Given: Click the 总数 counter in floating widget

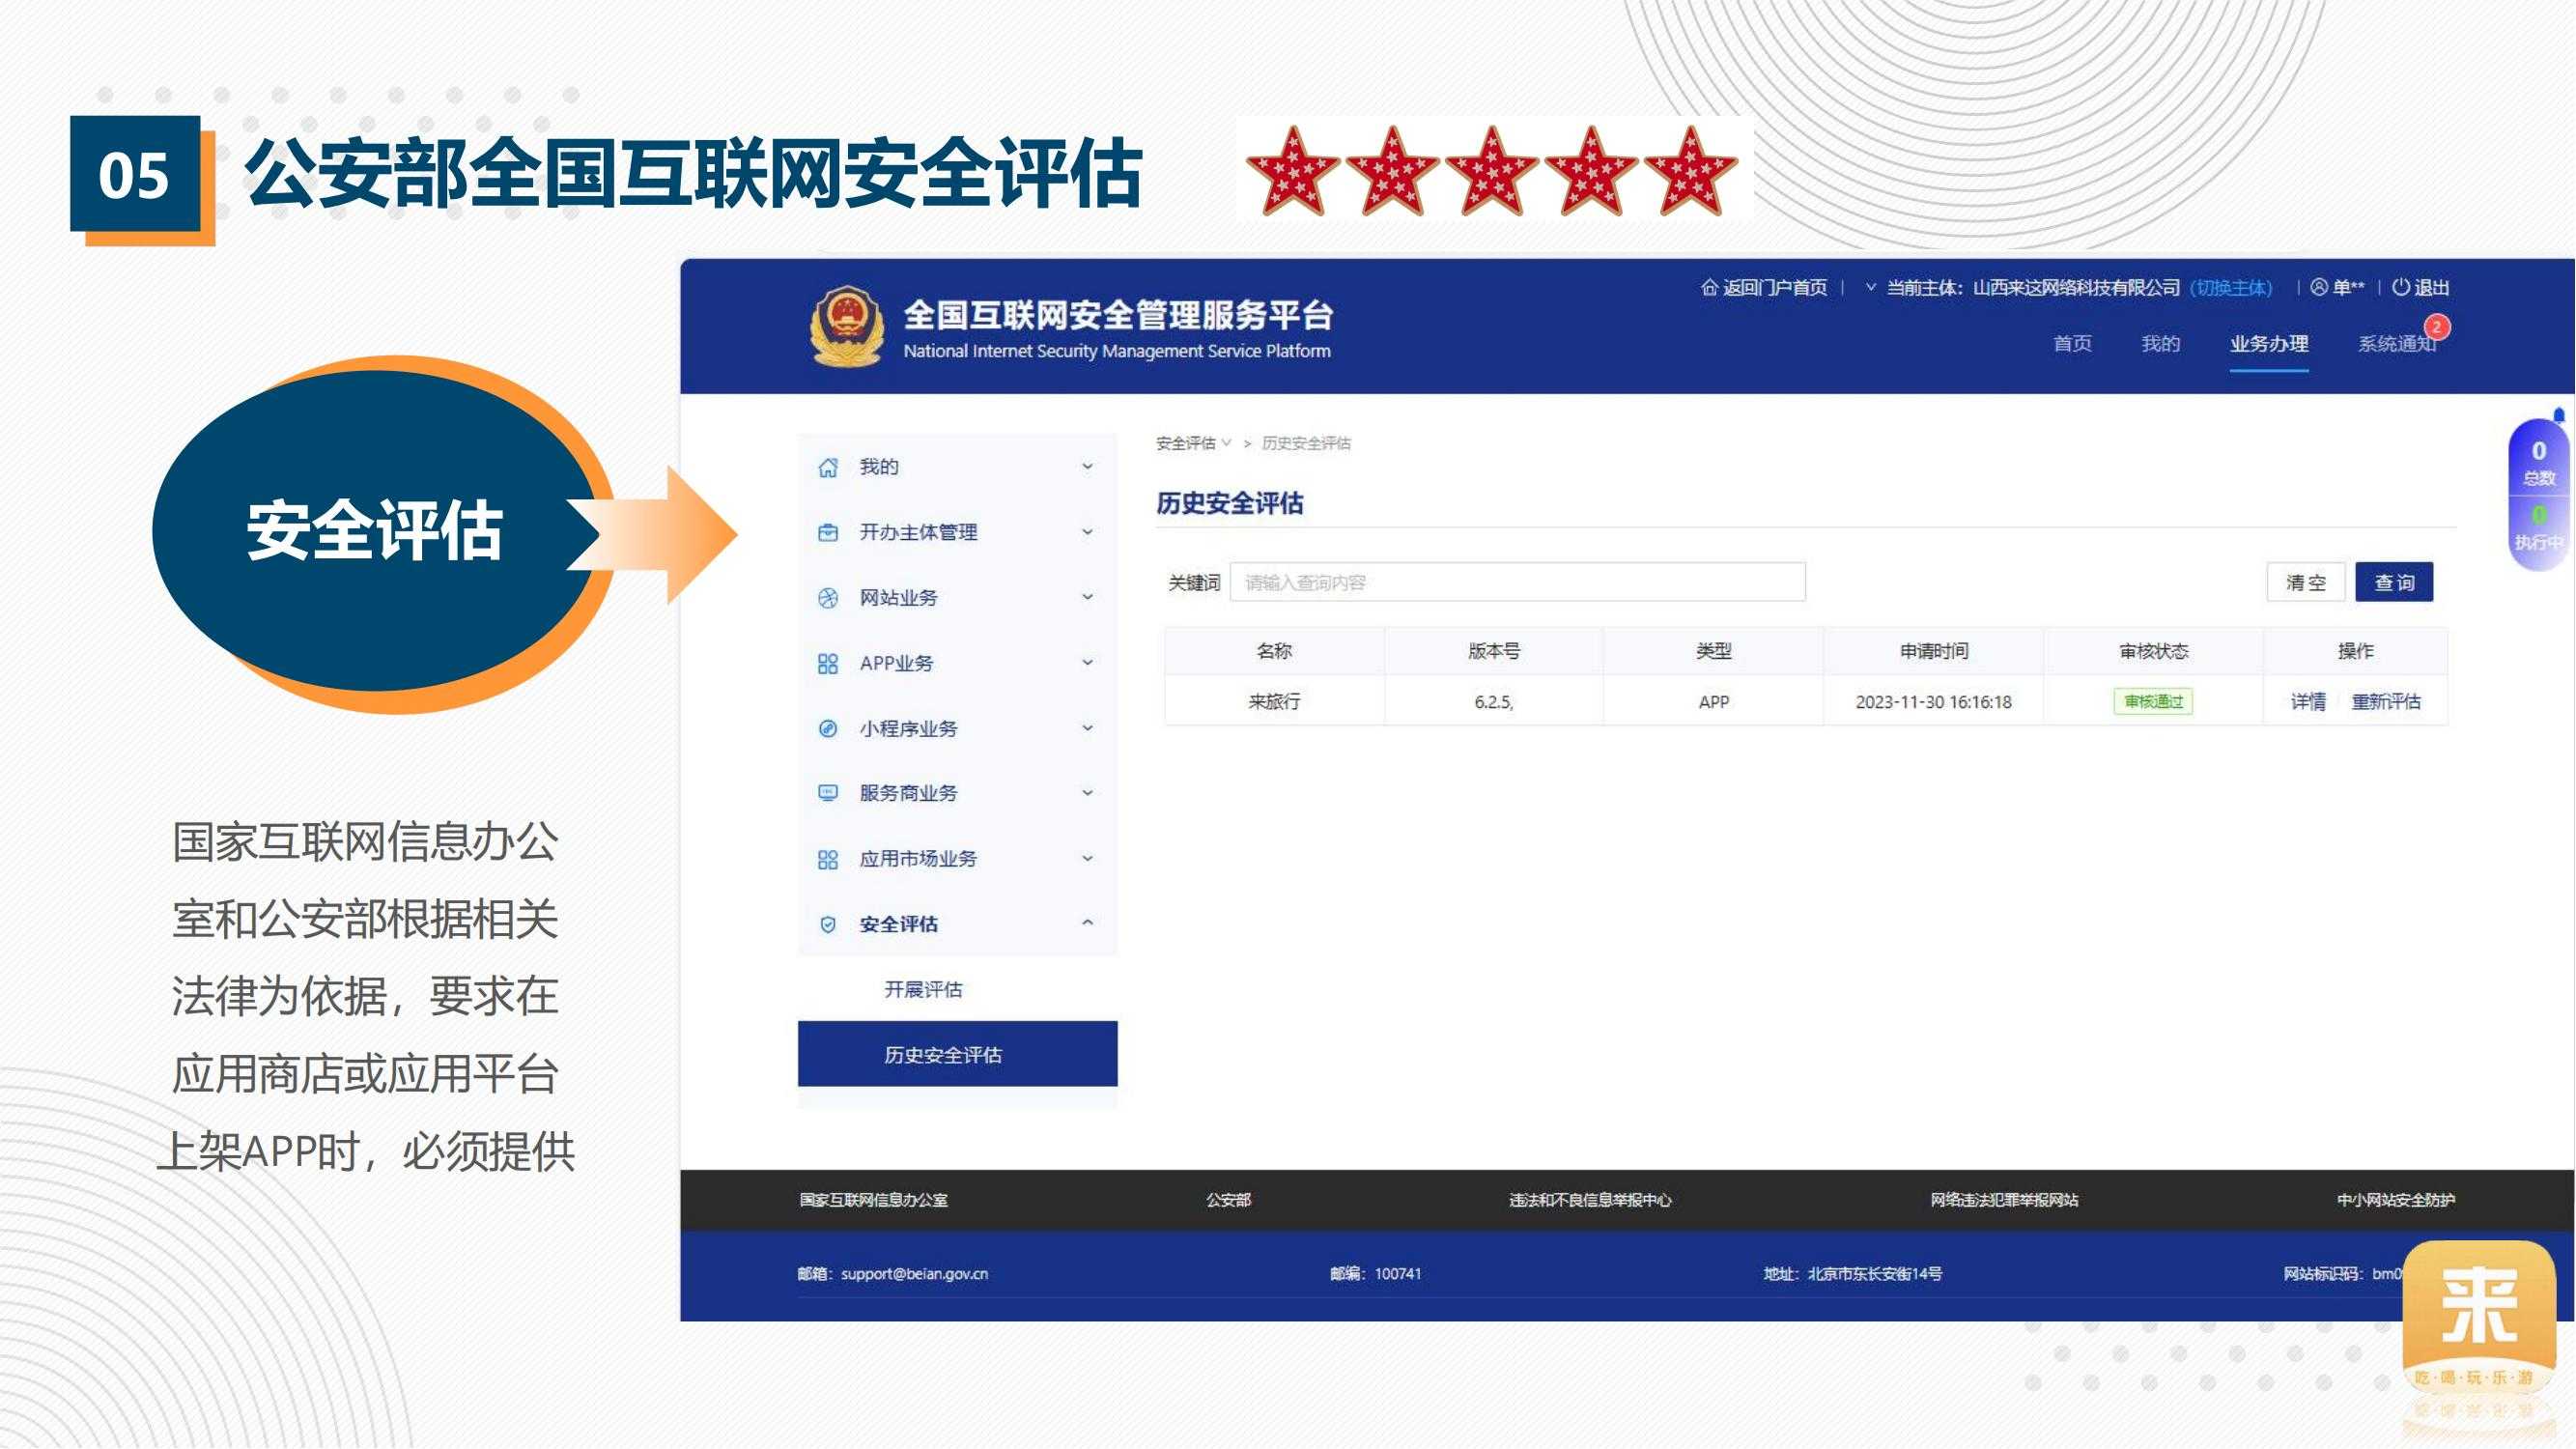Looking at the screenshot, I should tap(2538, 464).
